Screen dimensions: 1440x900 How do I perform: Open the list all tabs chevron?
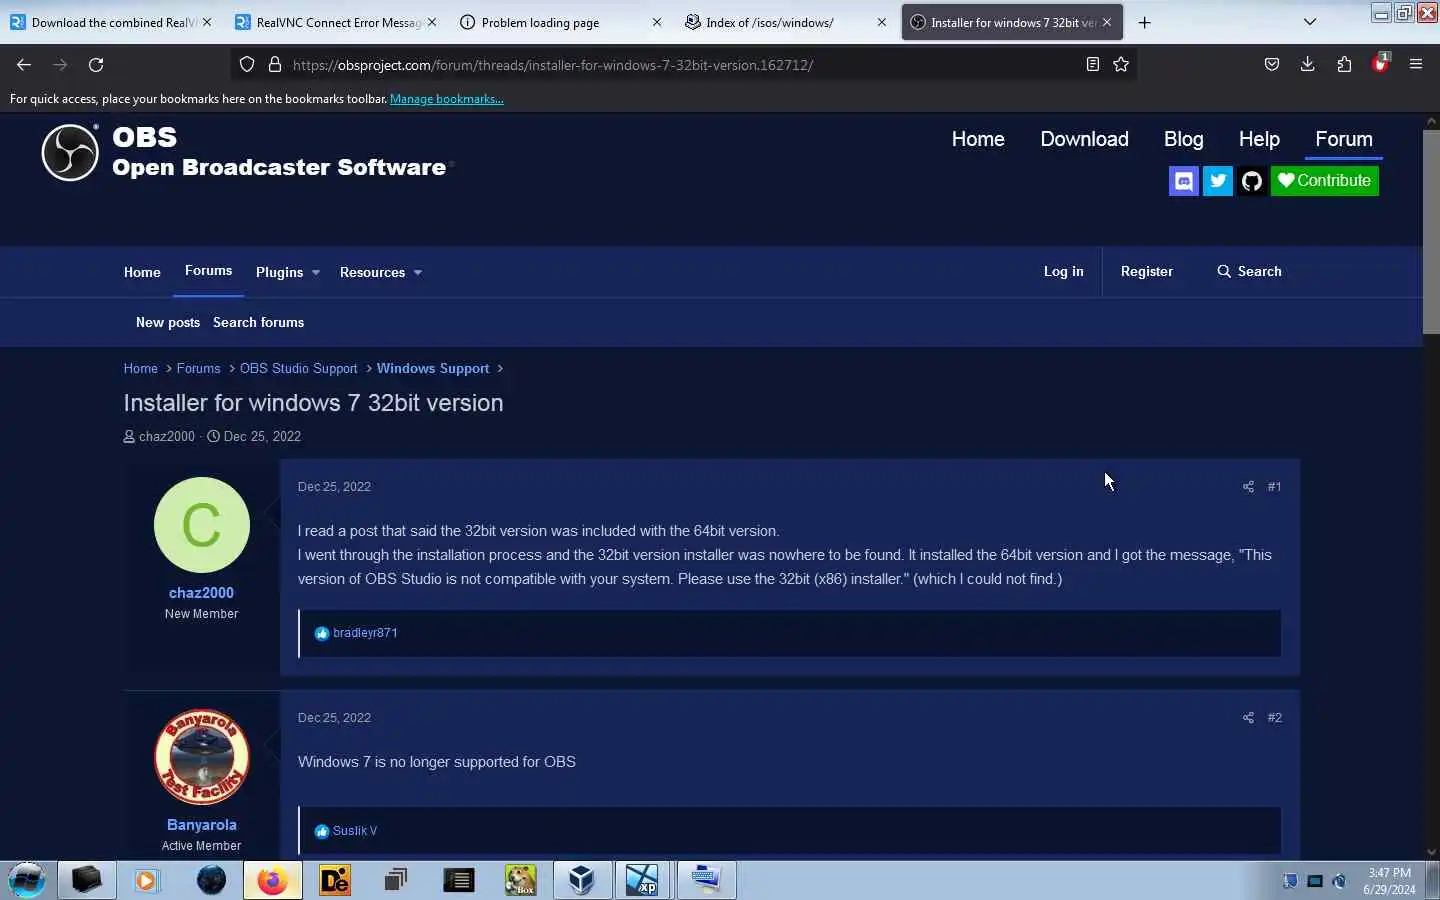[1310, 22]
